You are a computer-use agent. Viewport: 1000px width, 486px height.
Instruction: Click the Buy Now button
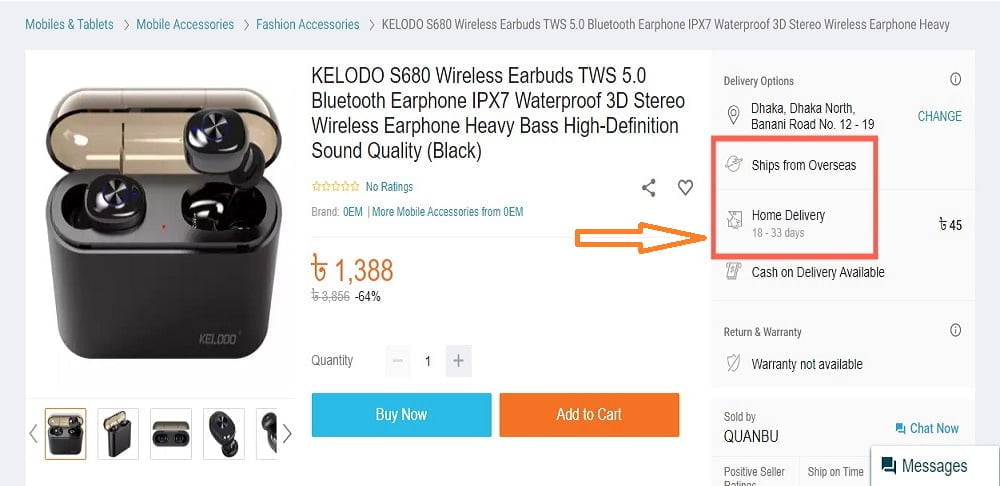pos(401,415)
